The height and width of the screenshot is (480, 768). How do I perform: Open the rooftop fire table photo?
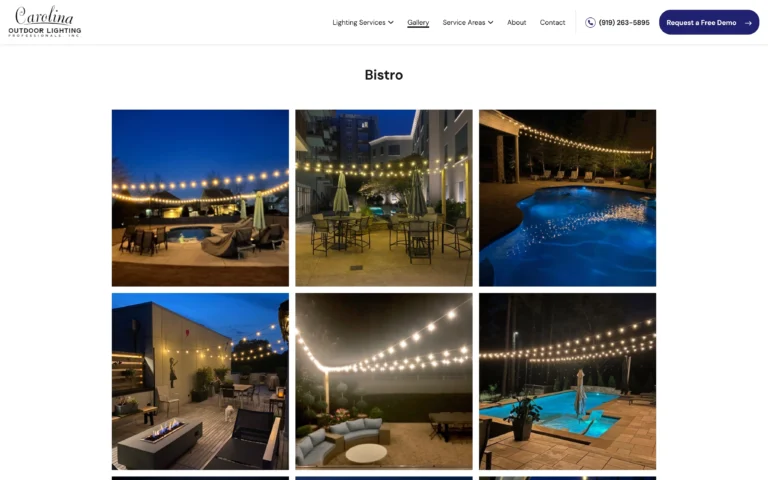point(200,382)
